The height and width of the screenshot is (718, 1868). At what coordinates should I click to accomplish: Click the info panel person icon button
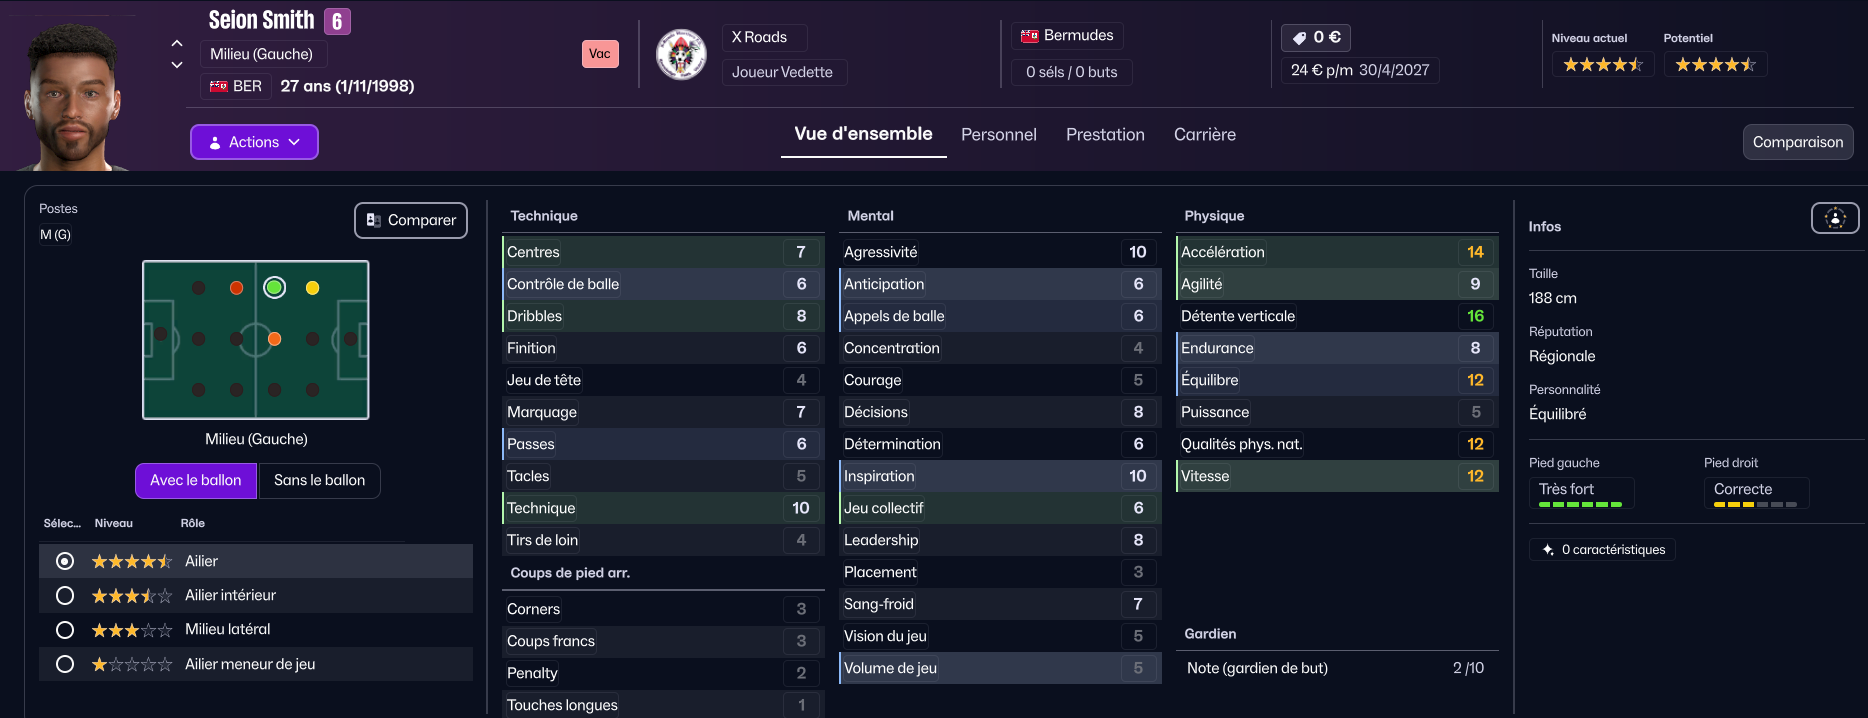coord(1834,218)
